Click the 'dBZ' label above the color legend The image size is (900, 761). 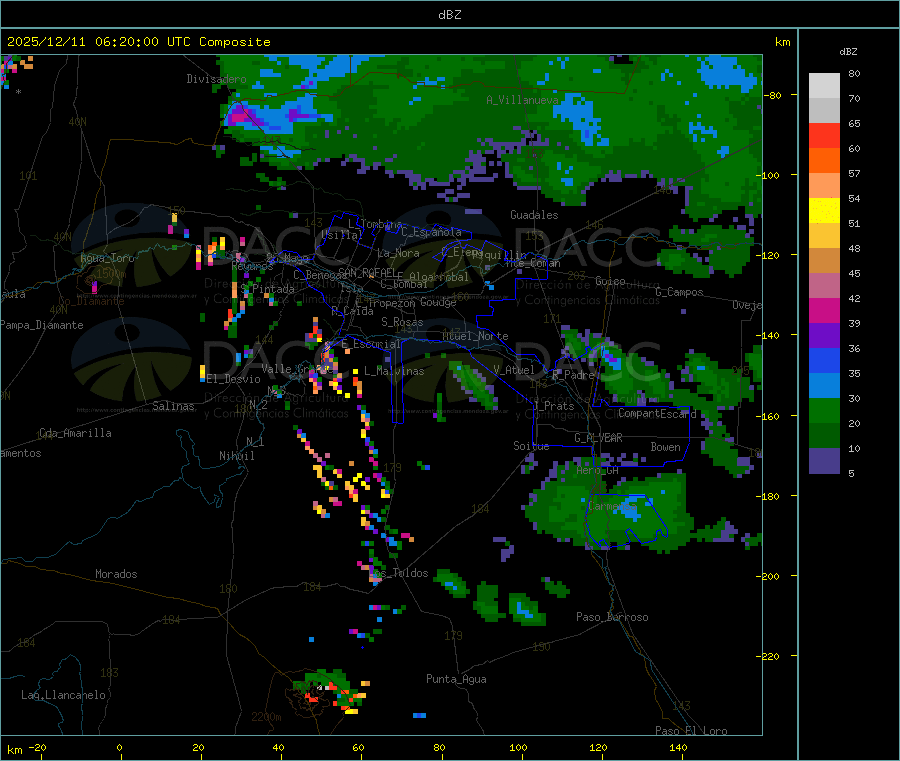point(848,52)
